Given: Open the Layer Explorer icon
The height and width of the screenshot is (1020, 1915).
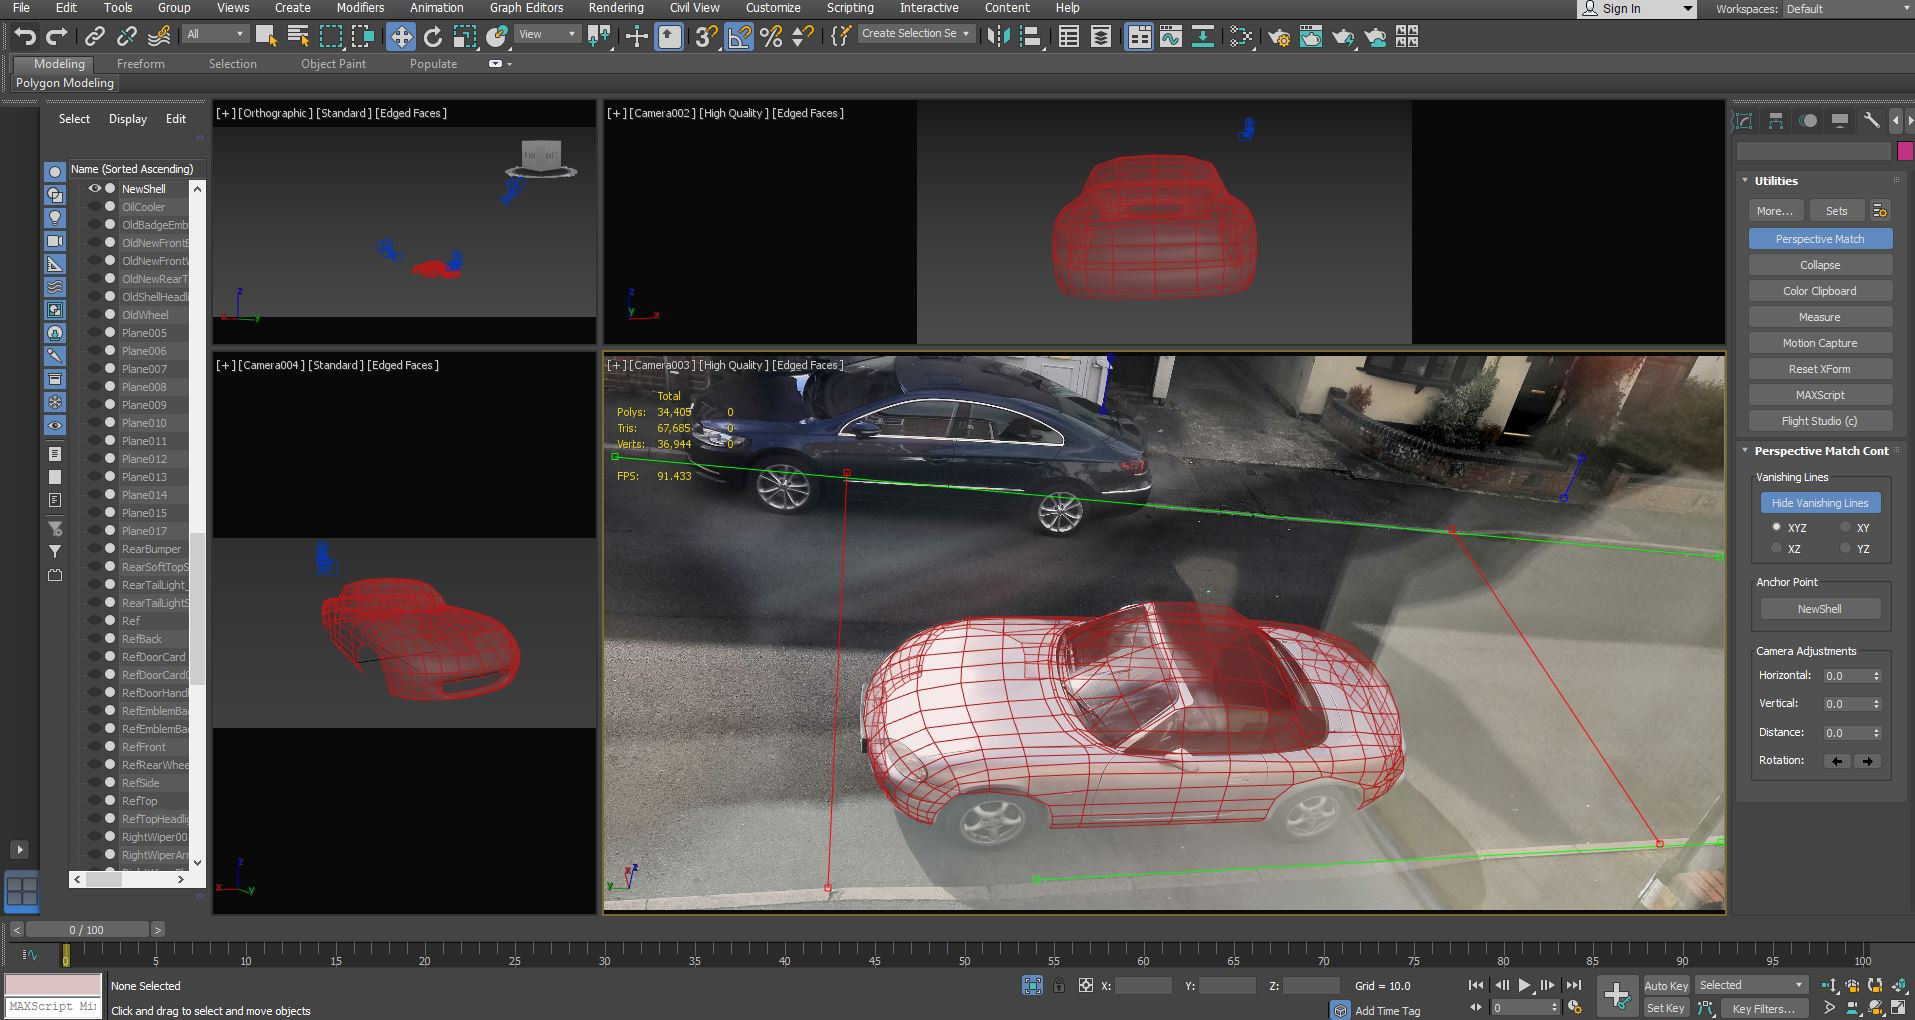Looking at the screenshot, I should (x=1101, y=37).
